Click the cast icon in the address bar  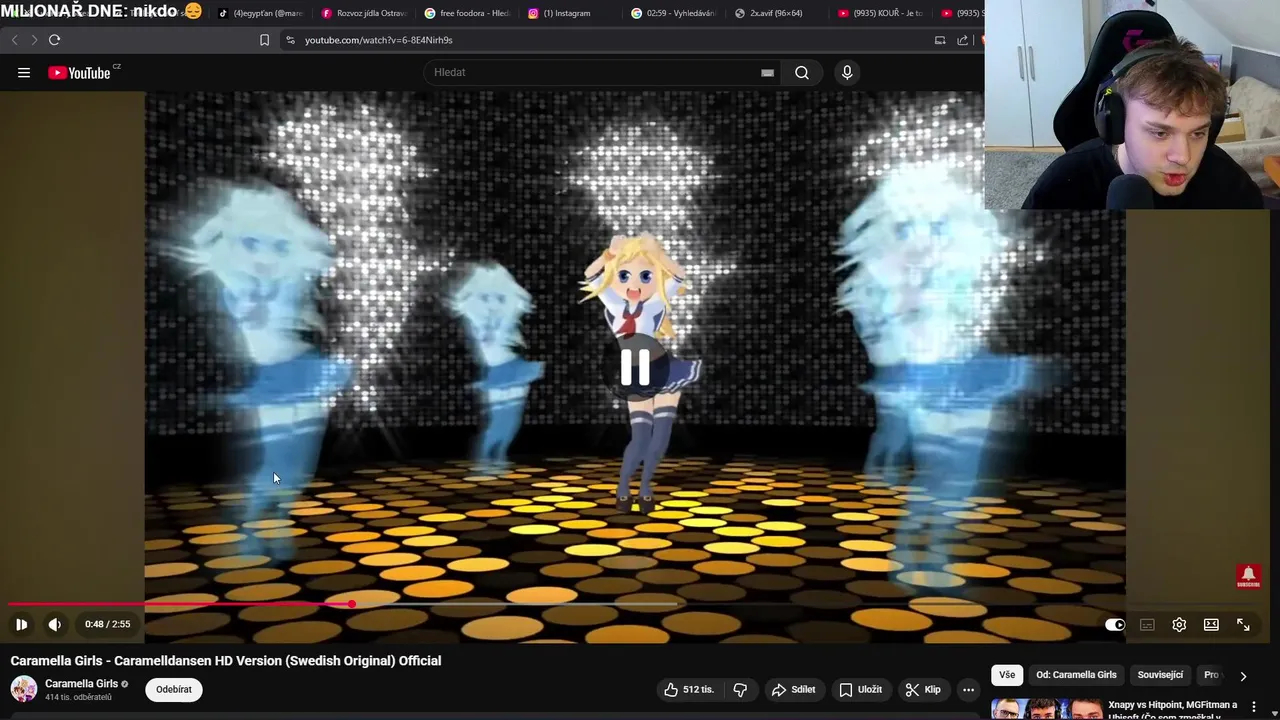pos(940,40)
